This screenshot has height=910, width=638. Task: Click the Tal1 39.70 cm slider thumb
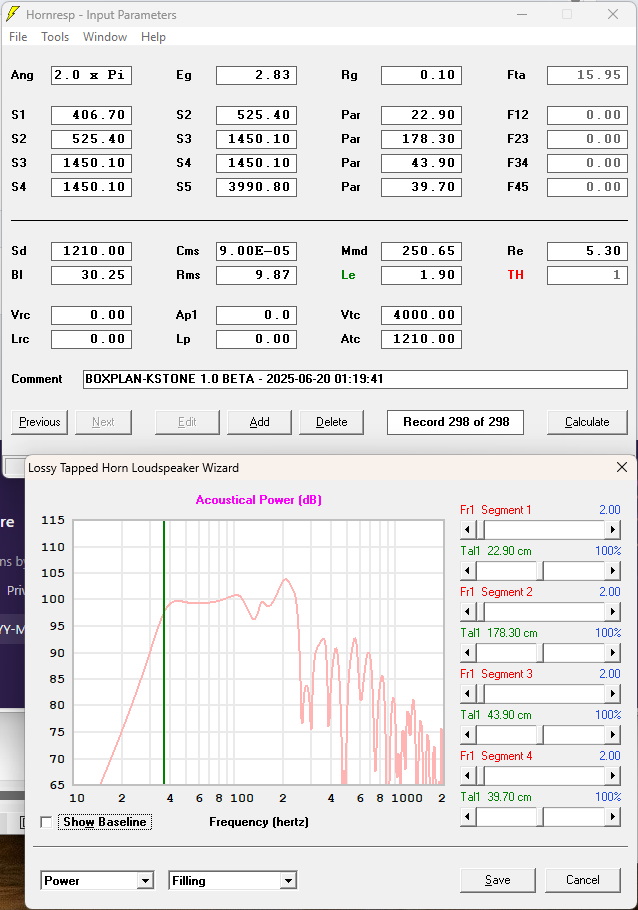pos(540,817)
